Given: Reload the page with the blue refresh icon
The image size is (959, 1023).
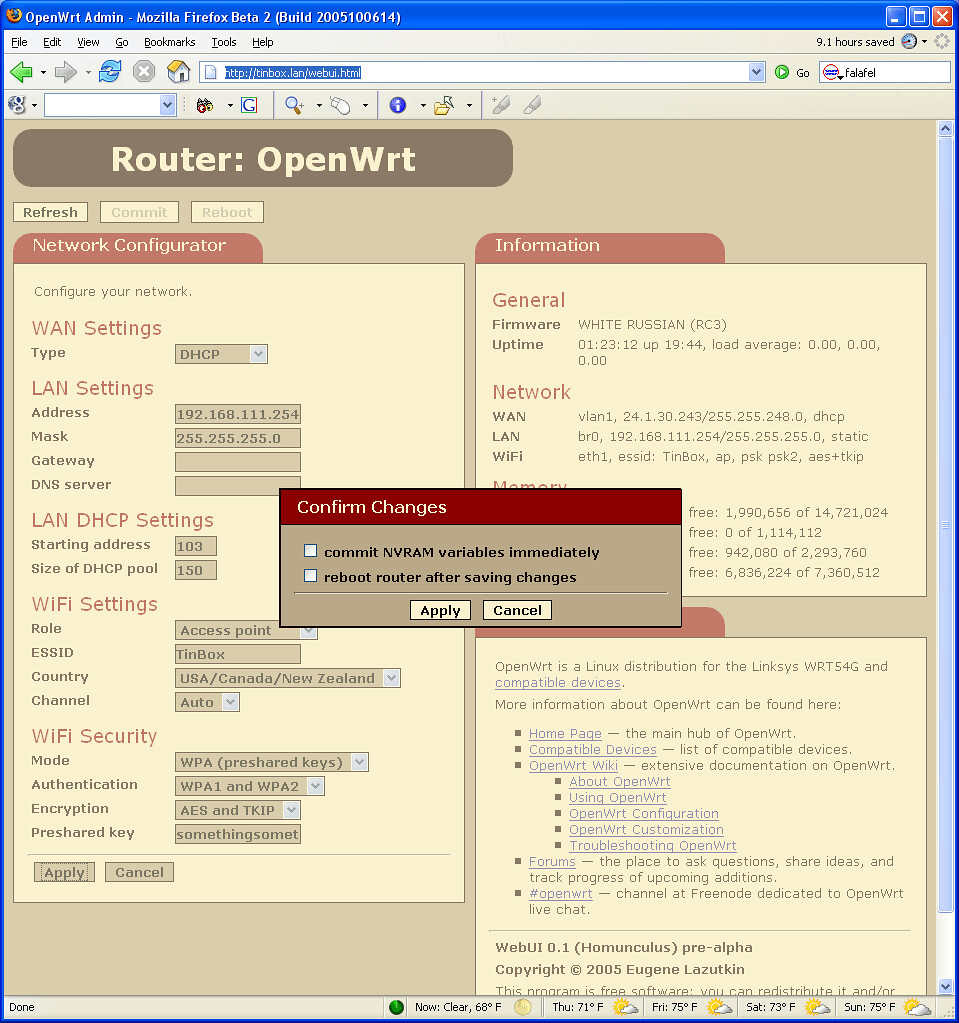Looking at the screenshot, I should click(x=110, y=72).
